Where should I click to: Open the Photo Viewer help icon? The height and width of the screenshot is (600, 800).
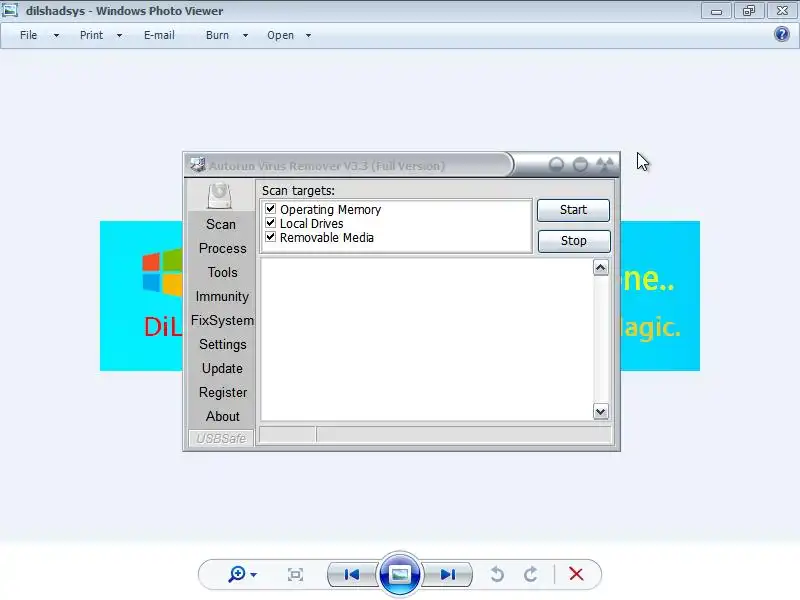tap(782, 34)
